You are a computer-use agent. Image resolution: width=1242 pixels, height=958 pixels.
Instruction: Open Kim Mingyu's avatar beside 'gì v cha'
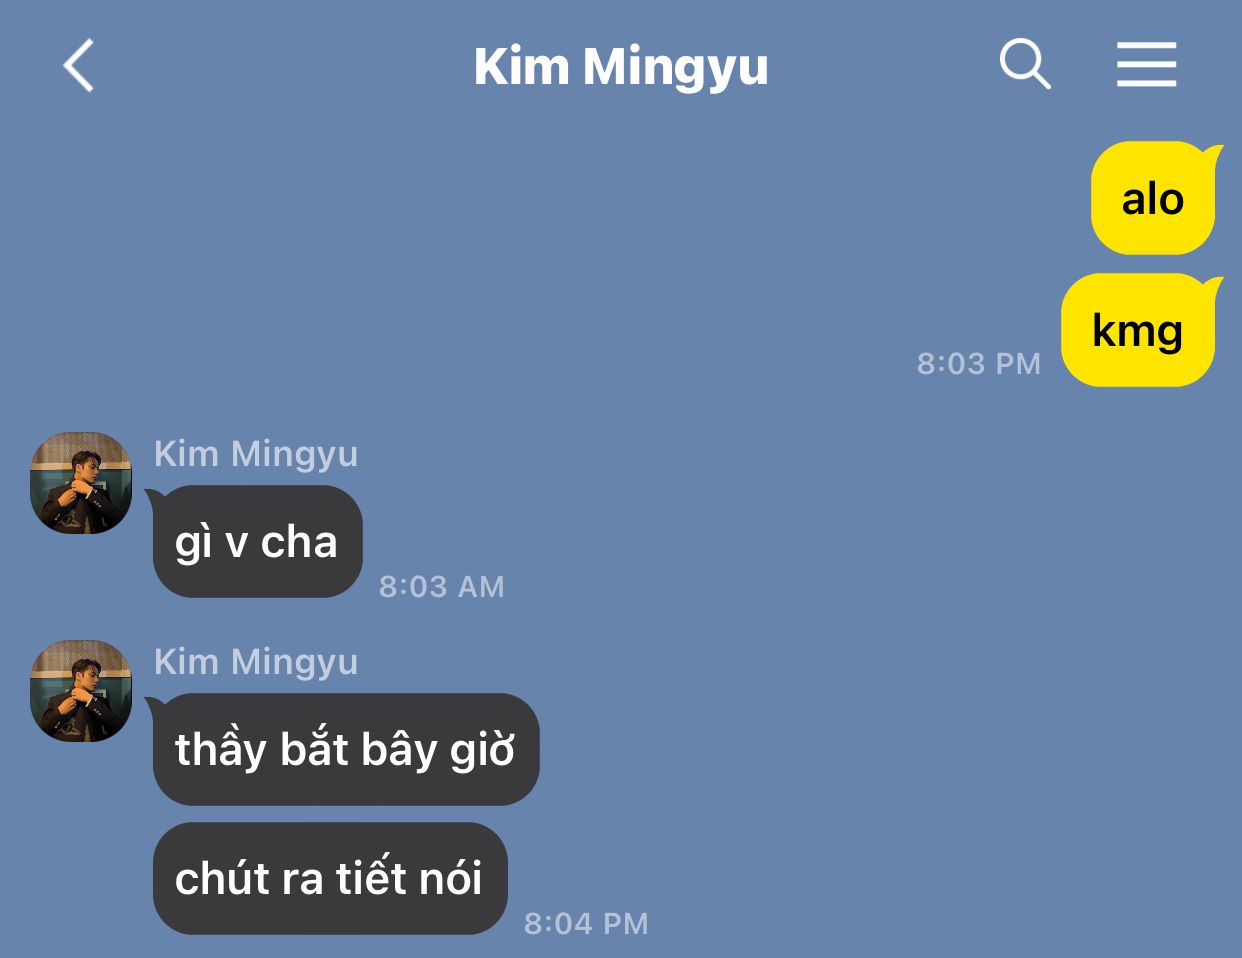(x=81, y=483)
